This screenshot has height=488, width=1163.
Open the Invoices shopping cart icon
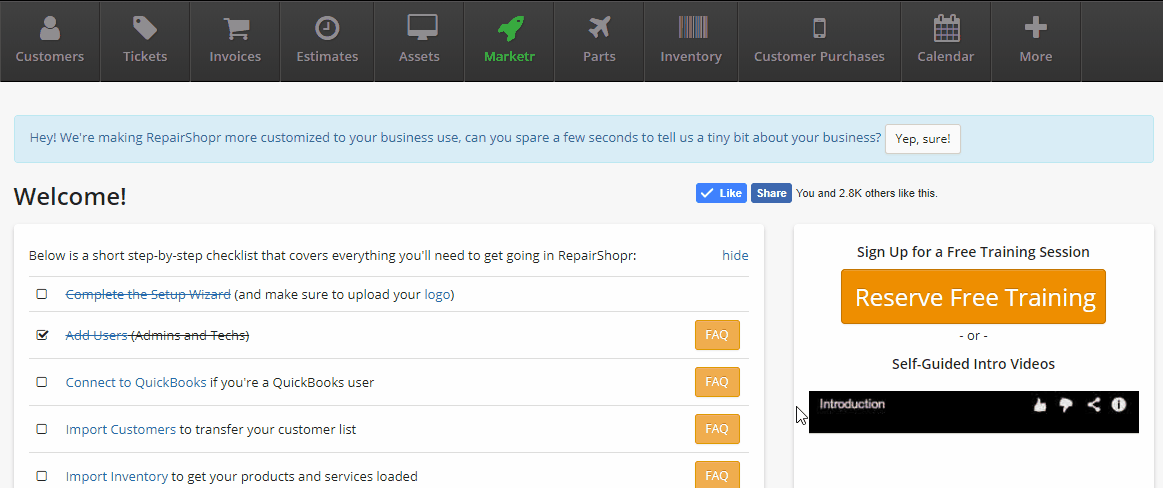click(235, 28)
